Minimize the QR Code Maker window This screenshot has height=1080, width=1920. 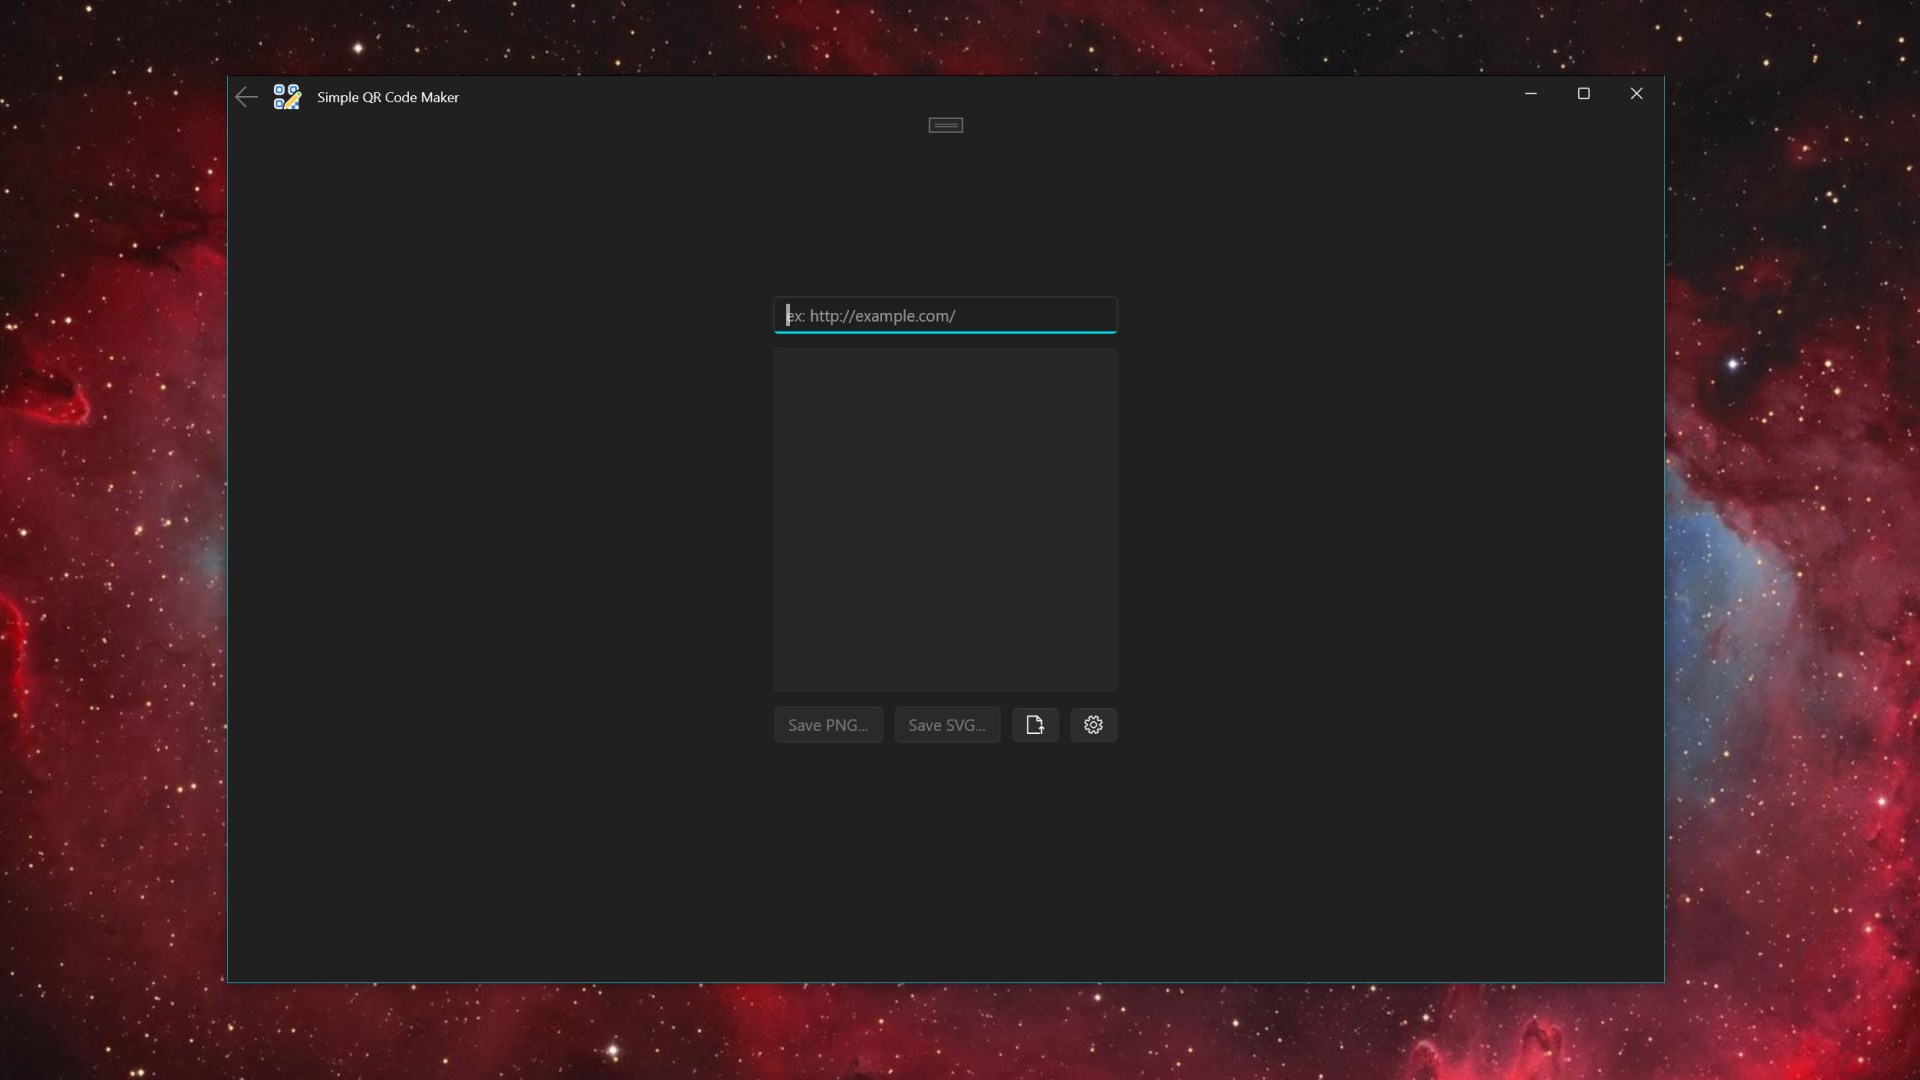[1530, 94]
